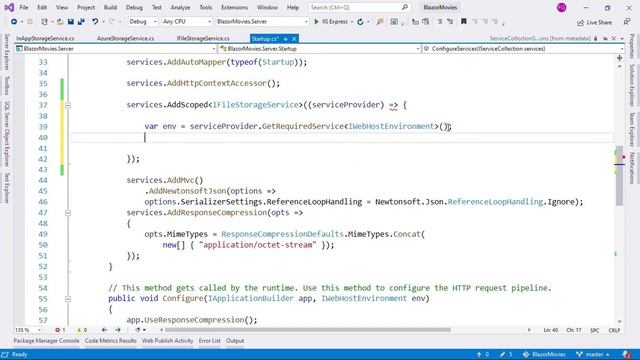Collapse the AddResponseCompression code block
This screenshot has width=640, height=360.
coord(68,213)
